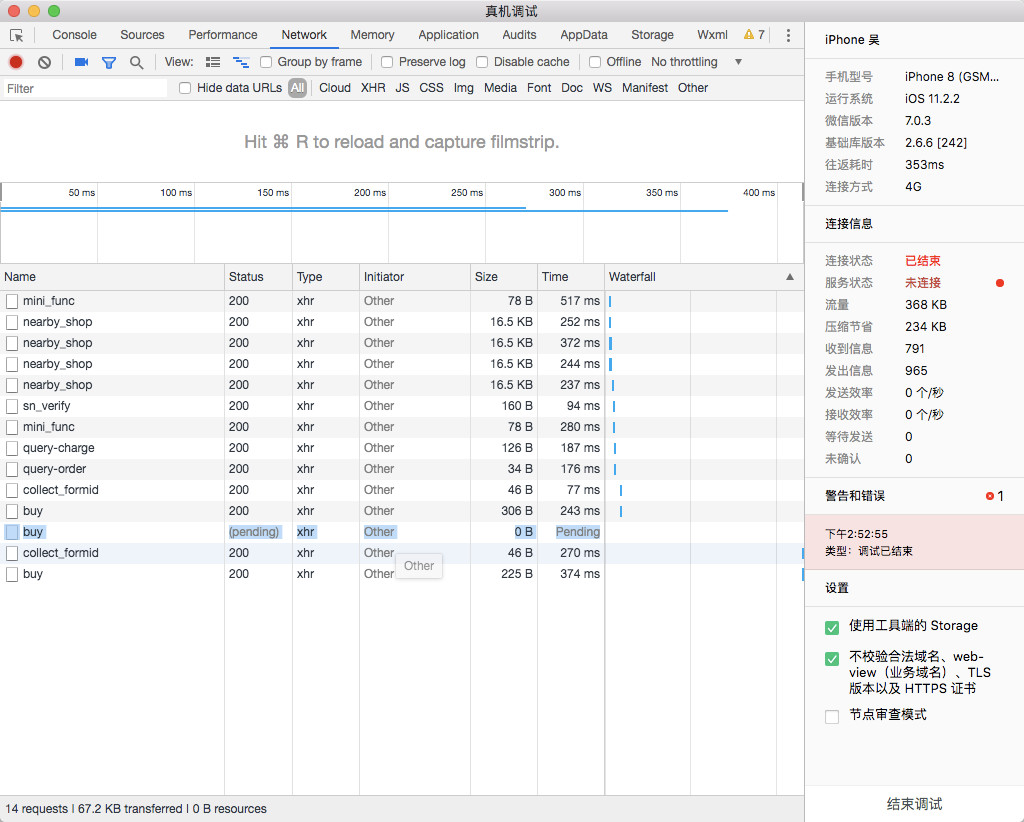The image size is (1024, 822).
Task: Sort by the Waterfall column arrow
Action: click(790, 277)
